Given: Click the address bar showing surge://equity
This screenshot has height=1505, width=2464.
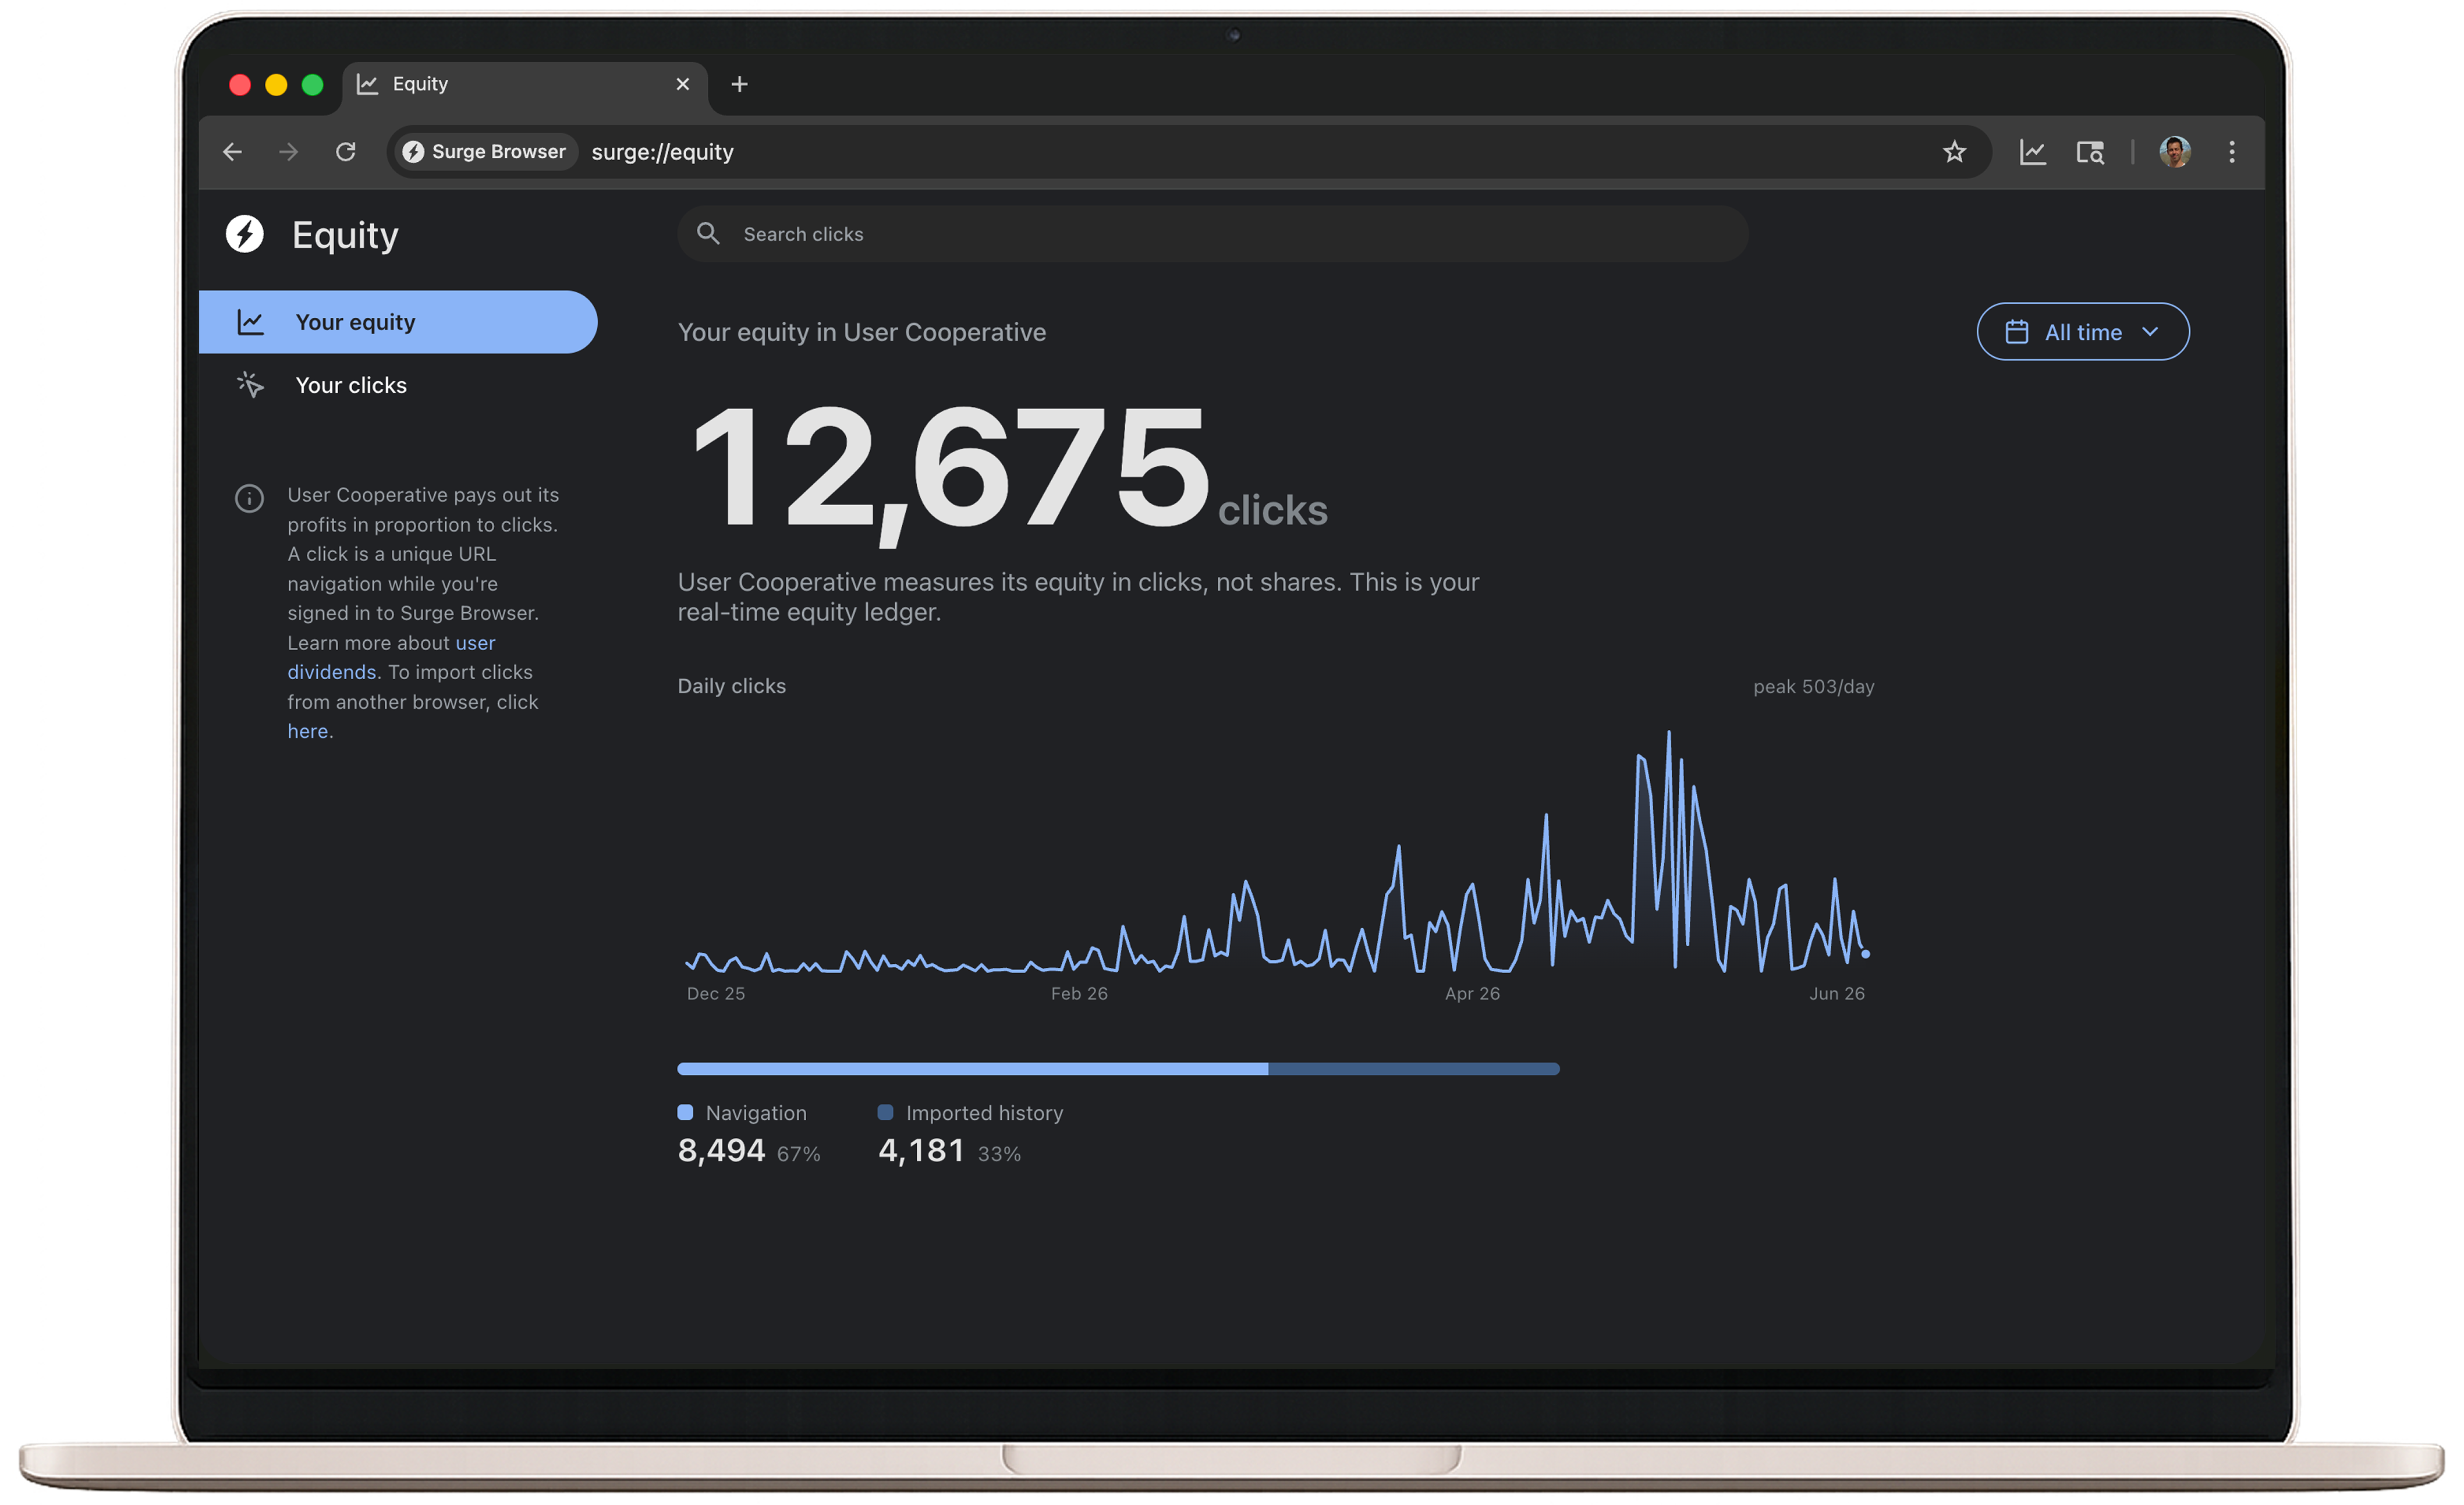Looking at the screenshot, I should point(1189,152).
